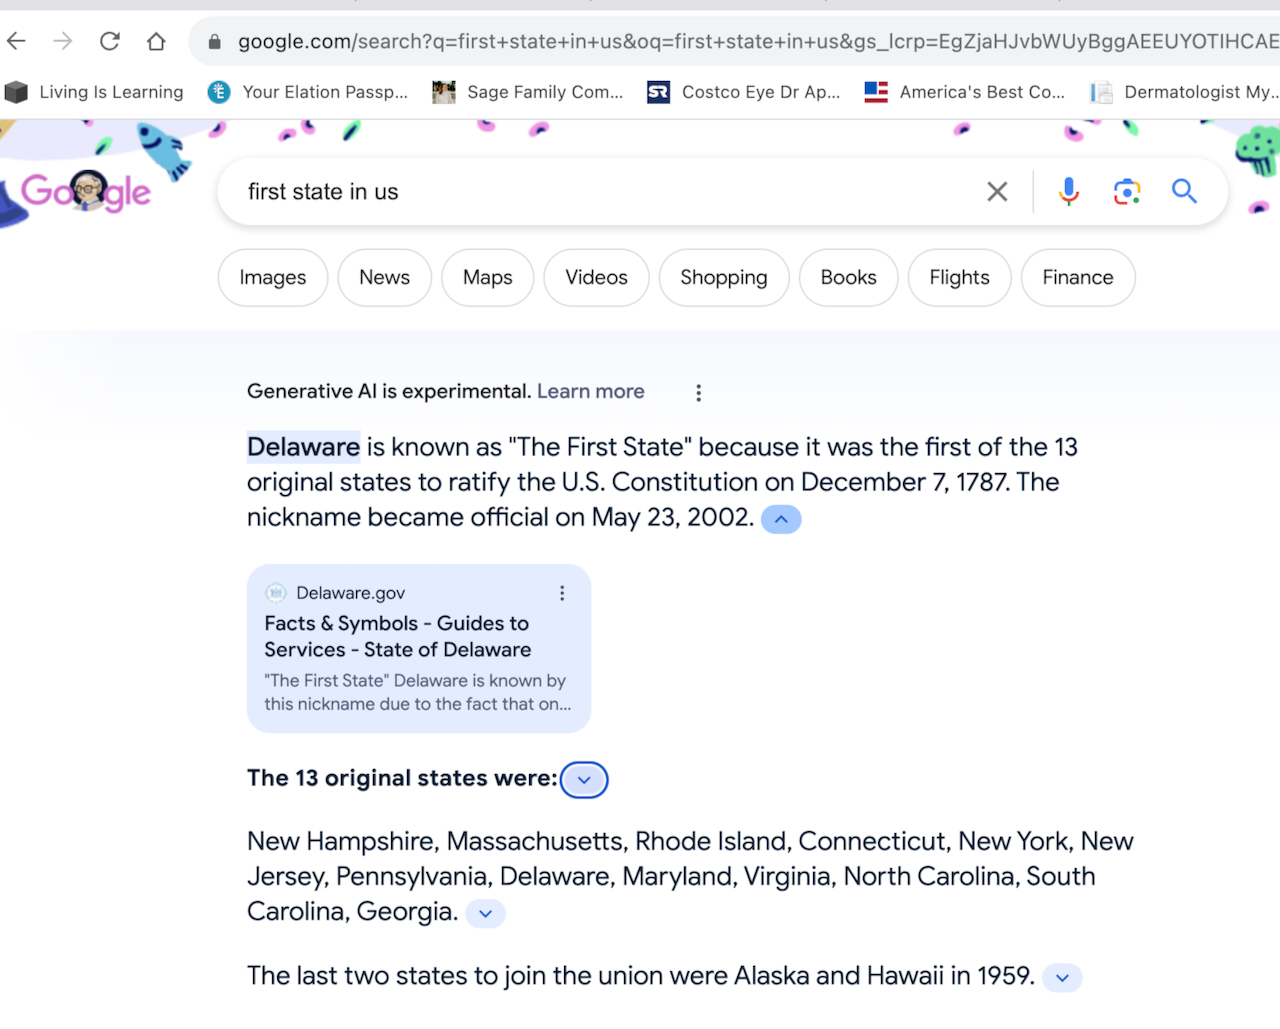Switch to the Images filter
1280x1029 pixels.
point(273,278)
